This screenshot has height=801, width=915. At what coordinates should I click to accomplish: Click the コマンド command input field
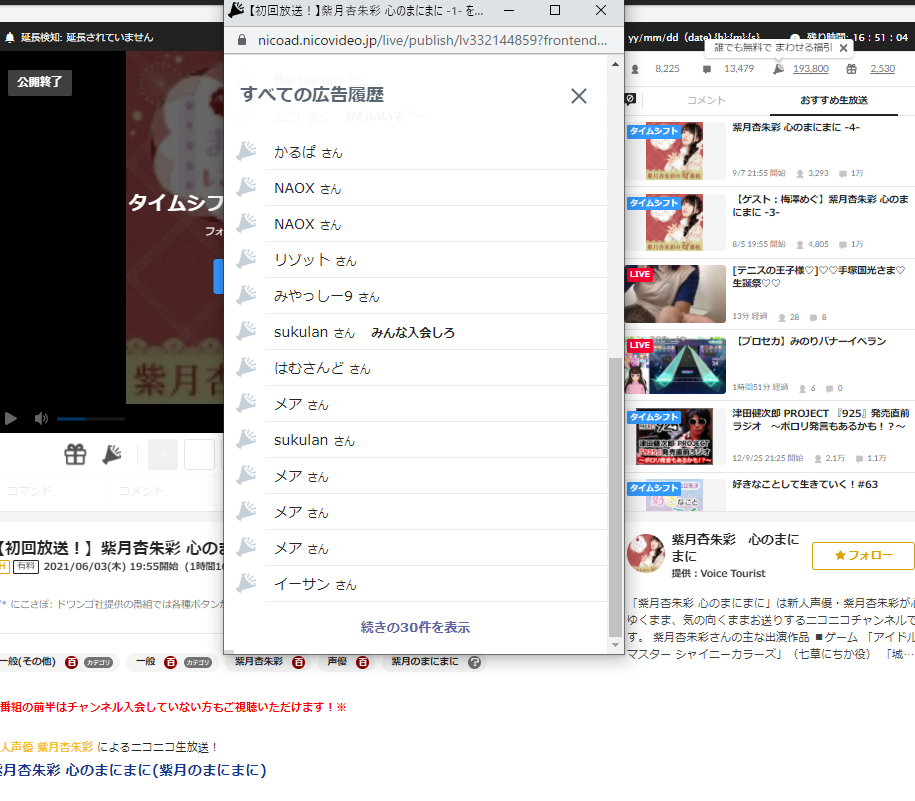click(54, 491)
